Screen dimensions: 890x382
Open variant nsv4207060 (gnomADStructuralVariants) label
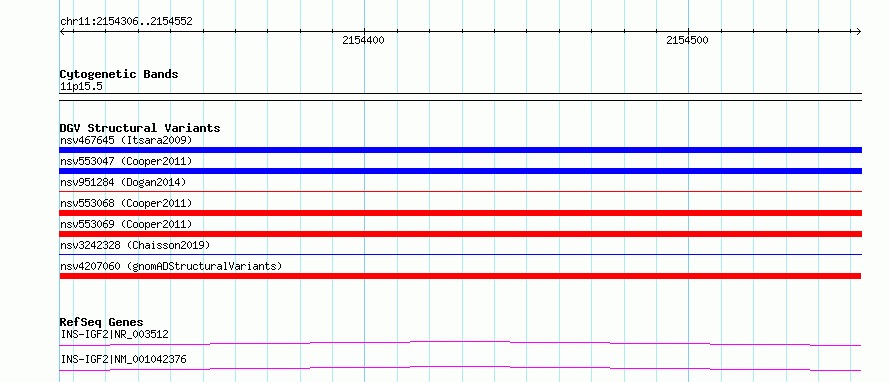171,266
